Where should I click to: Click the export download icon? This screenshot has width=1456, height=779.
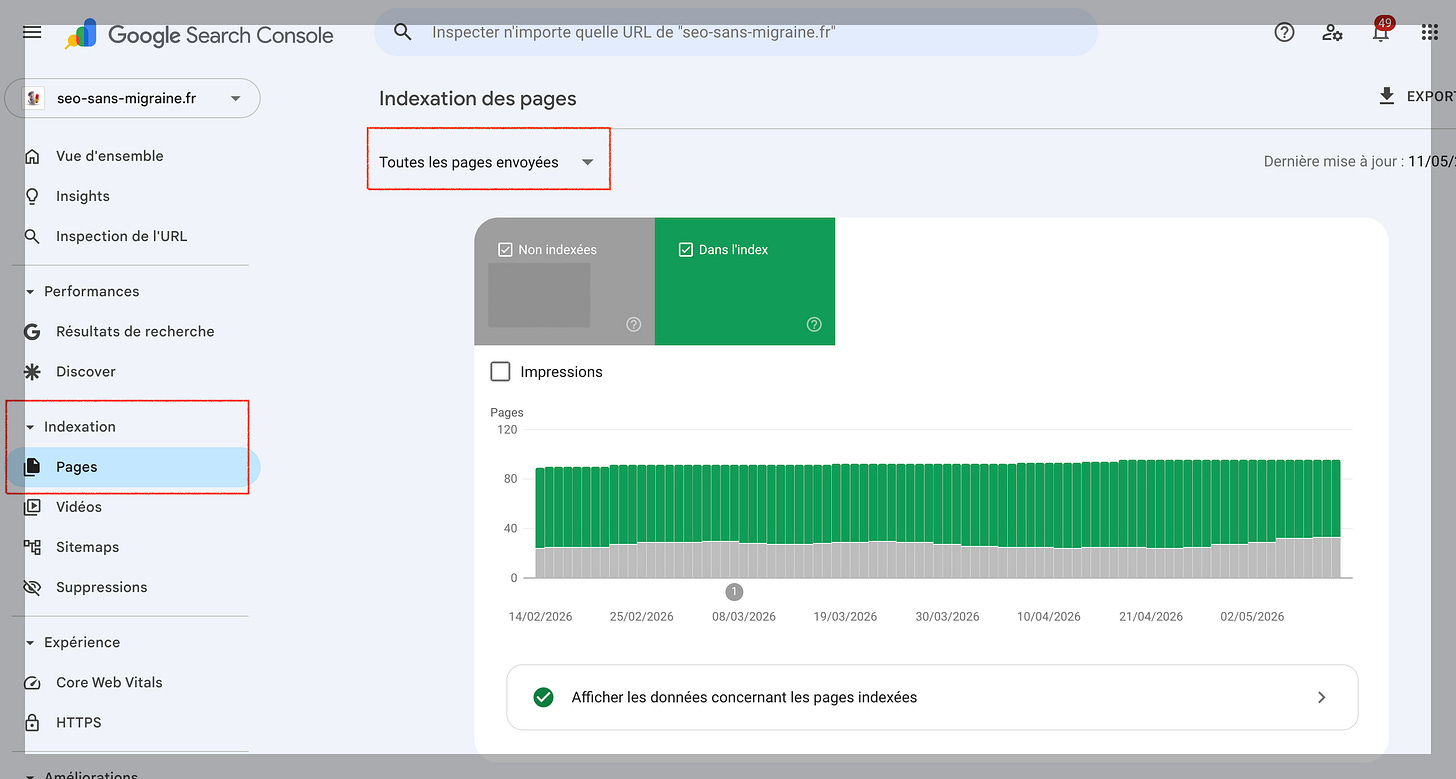click(1386, 96)
